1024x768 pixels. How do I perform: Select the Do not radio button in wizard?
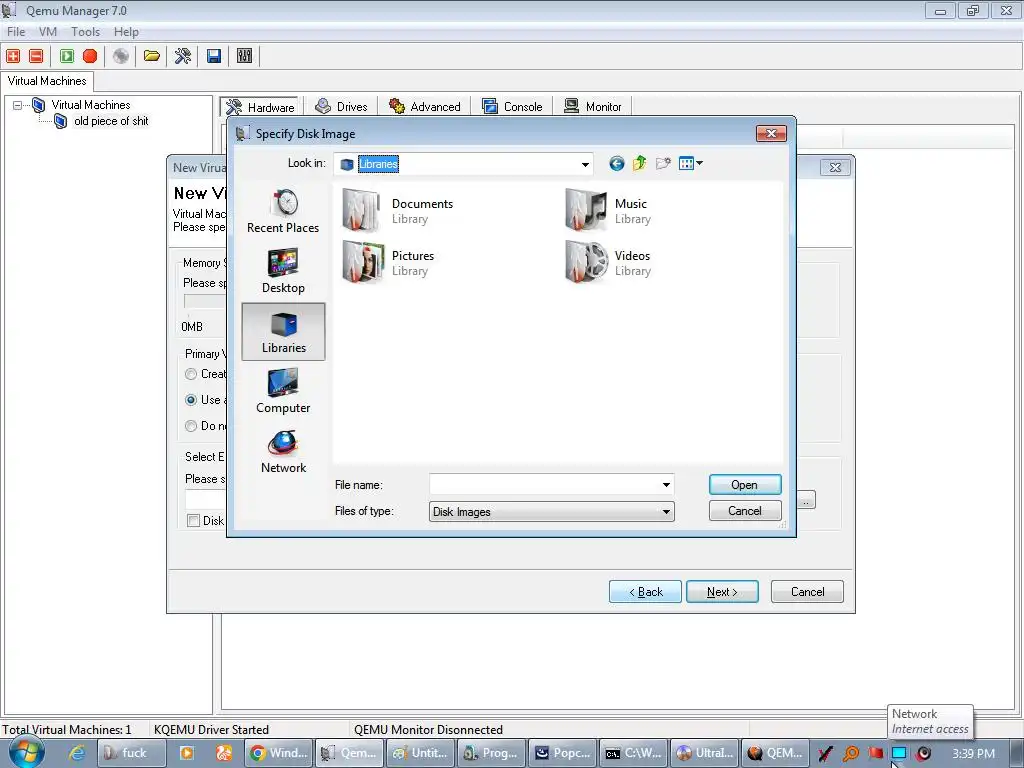pyautogui.click(x=191, y=426)
